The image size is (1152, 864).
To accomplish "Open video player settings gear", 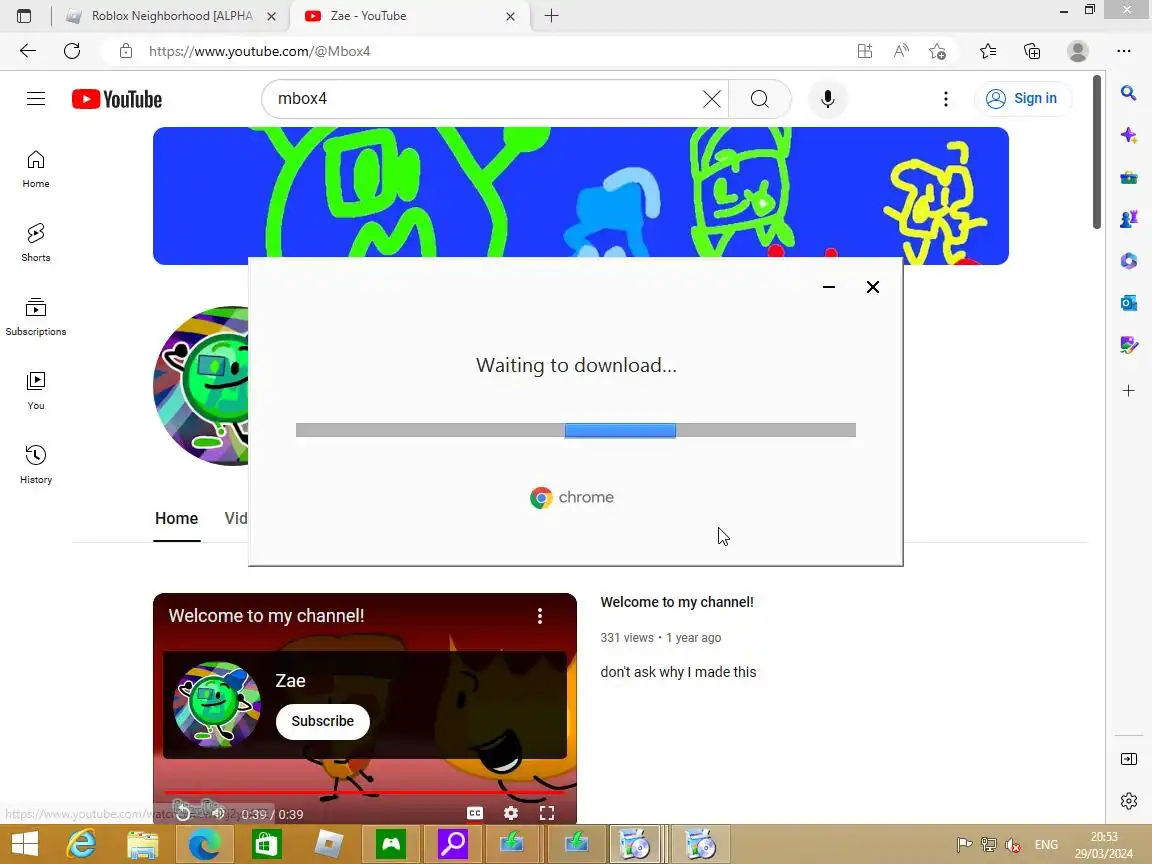I will [511, 813].
